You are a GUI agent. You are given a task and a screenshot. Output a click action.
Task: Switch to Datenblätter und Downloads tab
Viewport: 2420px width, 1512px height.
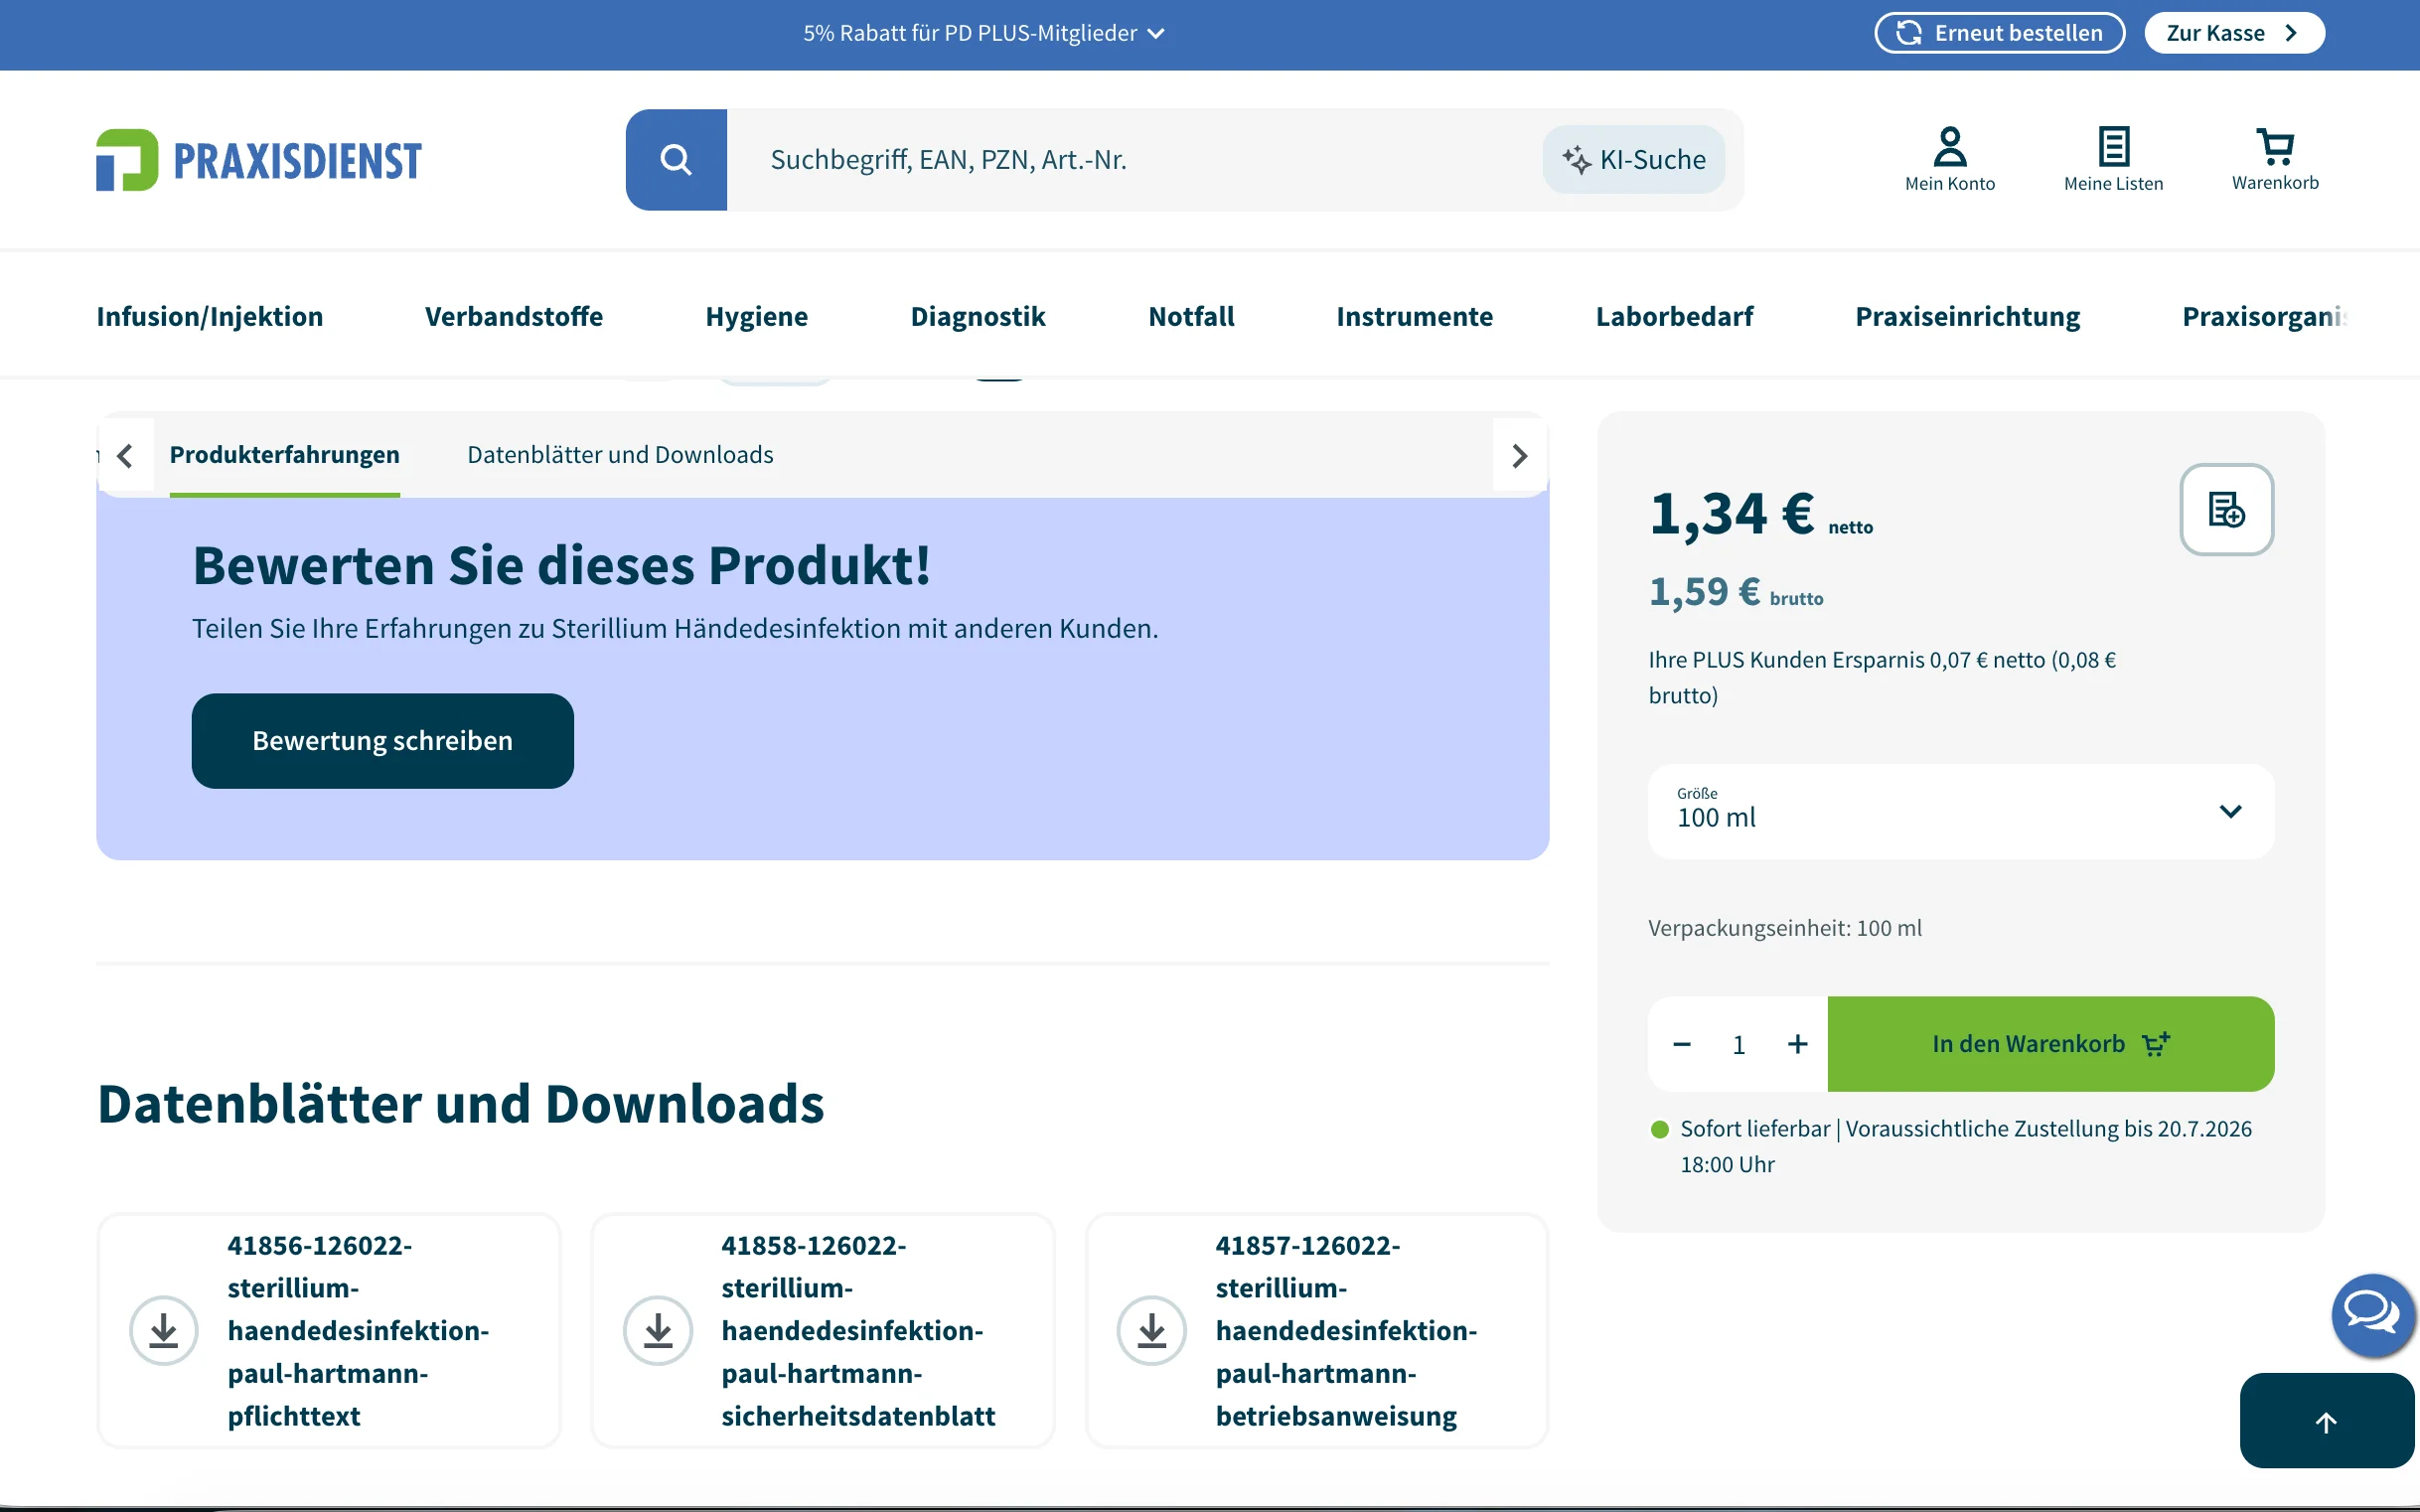coord(620,455)
